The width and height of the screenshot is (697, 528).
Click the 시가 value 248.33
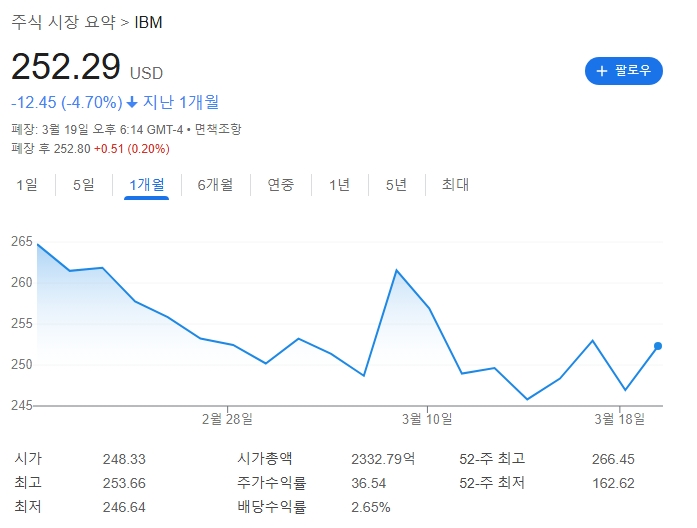(124, 459)
